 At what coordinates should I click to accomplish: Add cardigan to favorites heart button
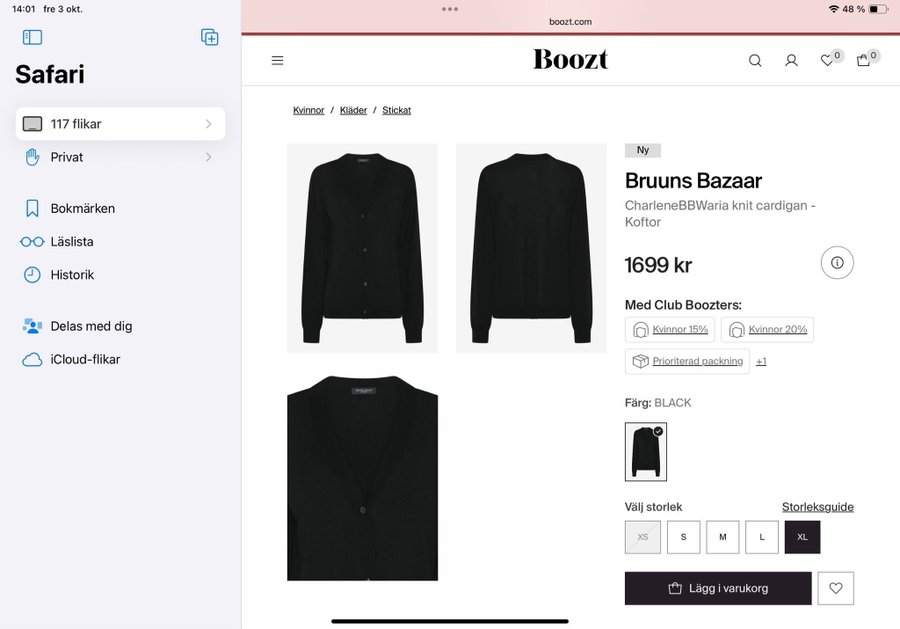[835, 588]
